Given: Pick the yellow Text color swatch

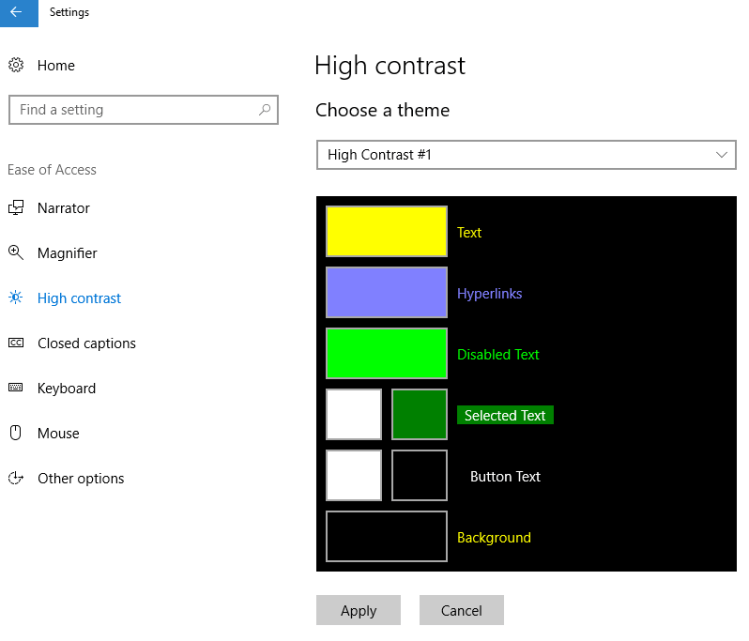Looking at the screenshot, I should coord(386,232).
